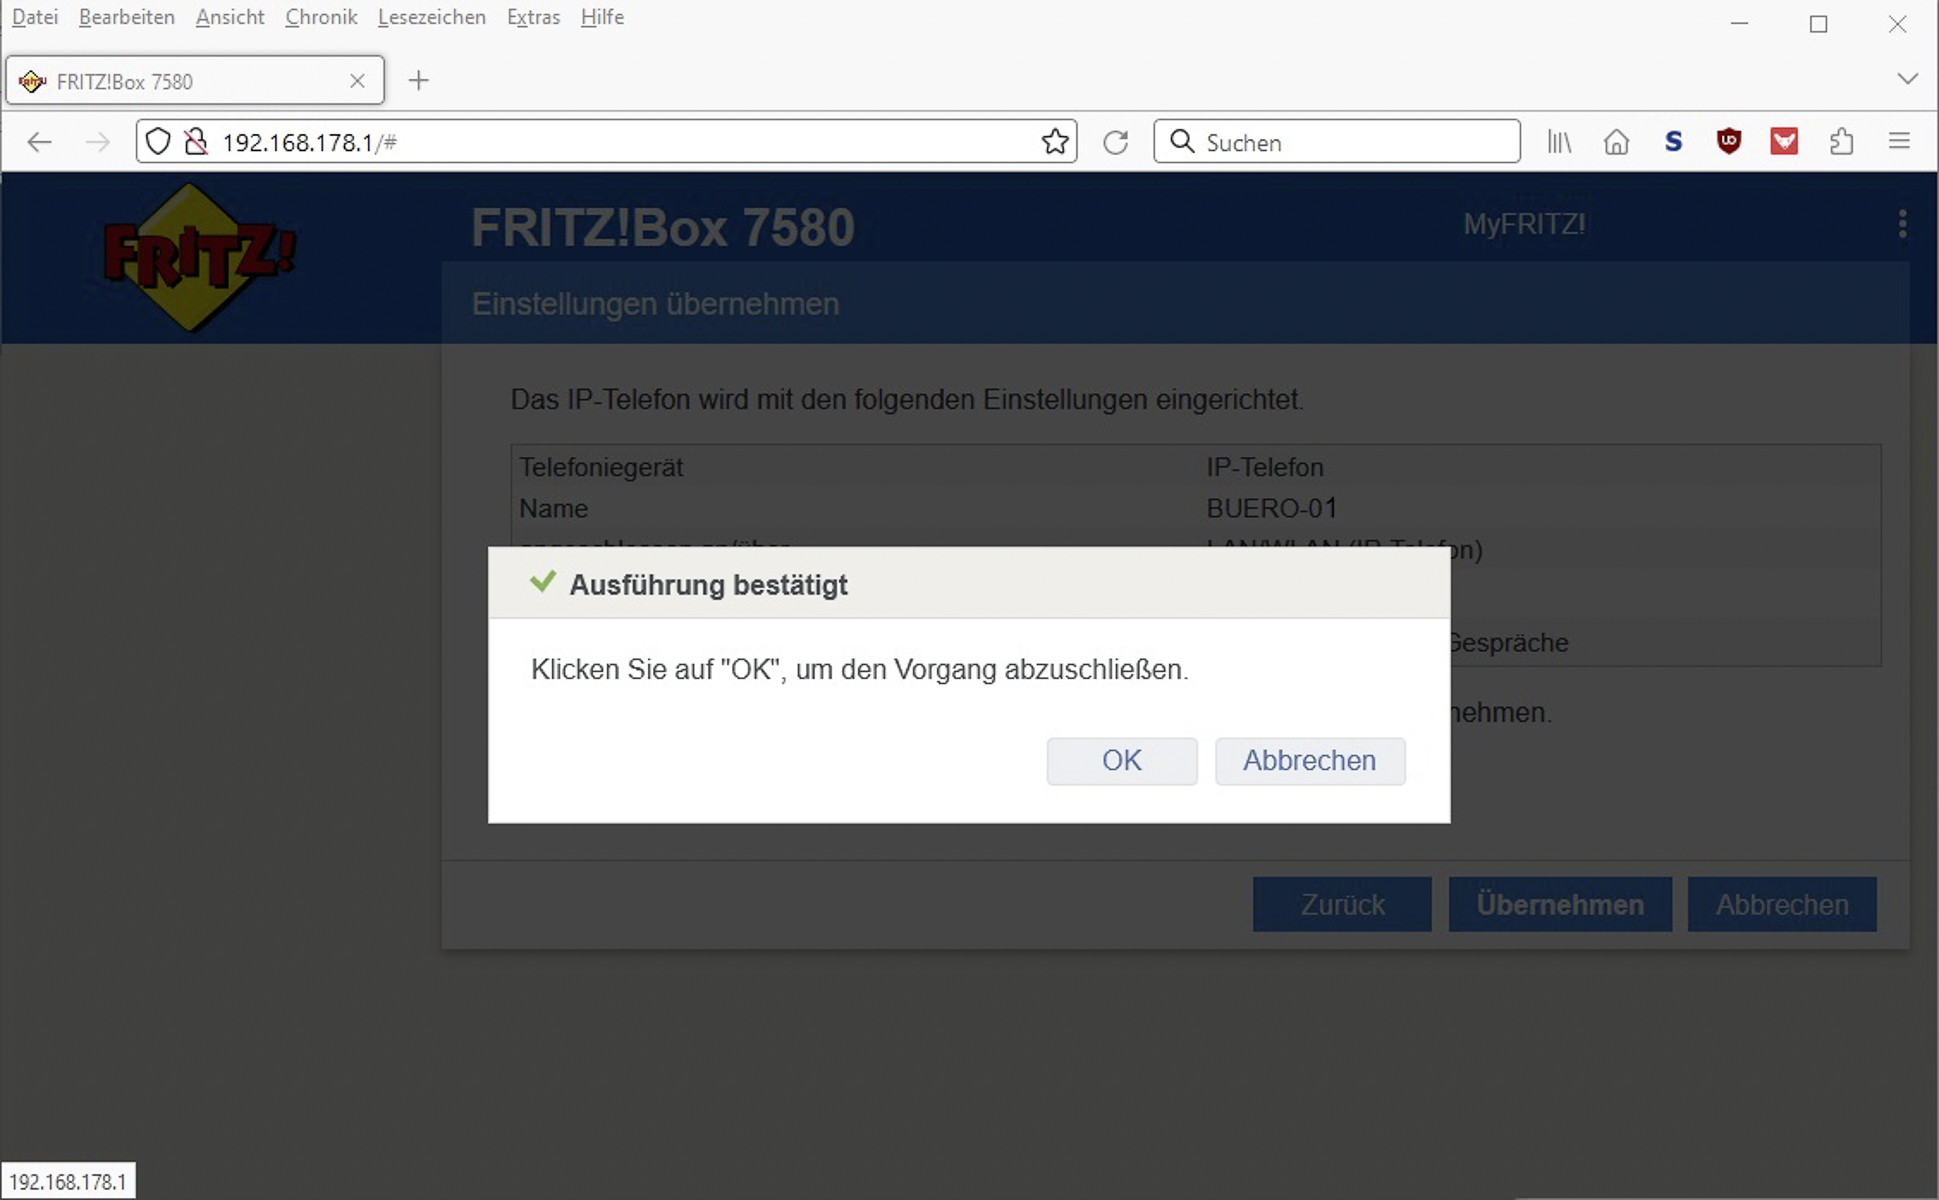
Task: Click the bookmark star icon
Action: [x=1054, y=142]
